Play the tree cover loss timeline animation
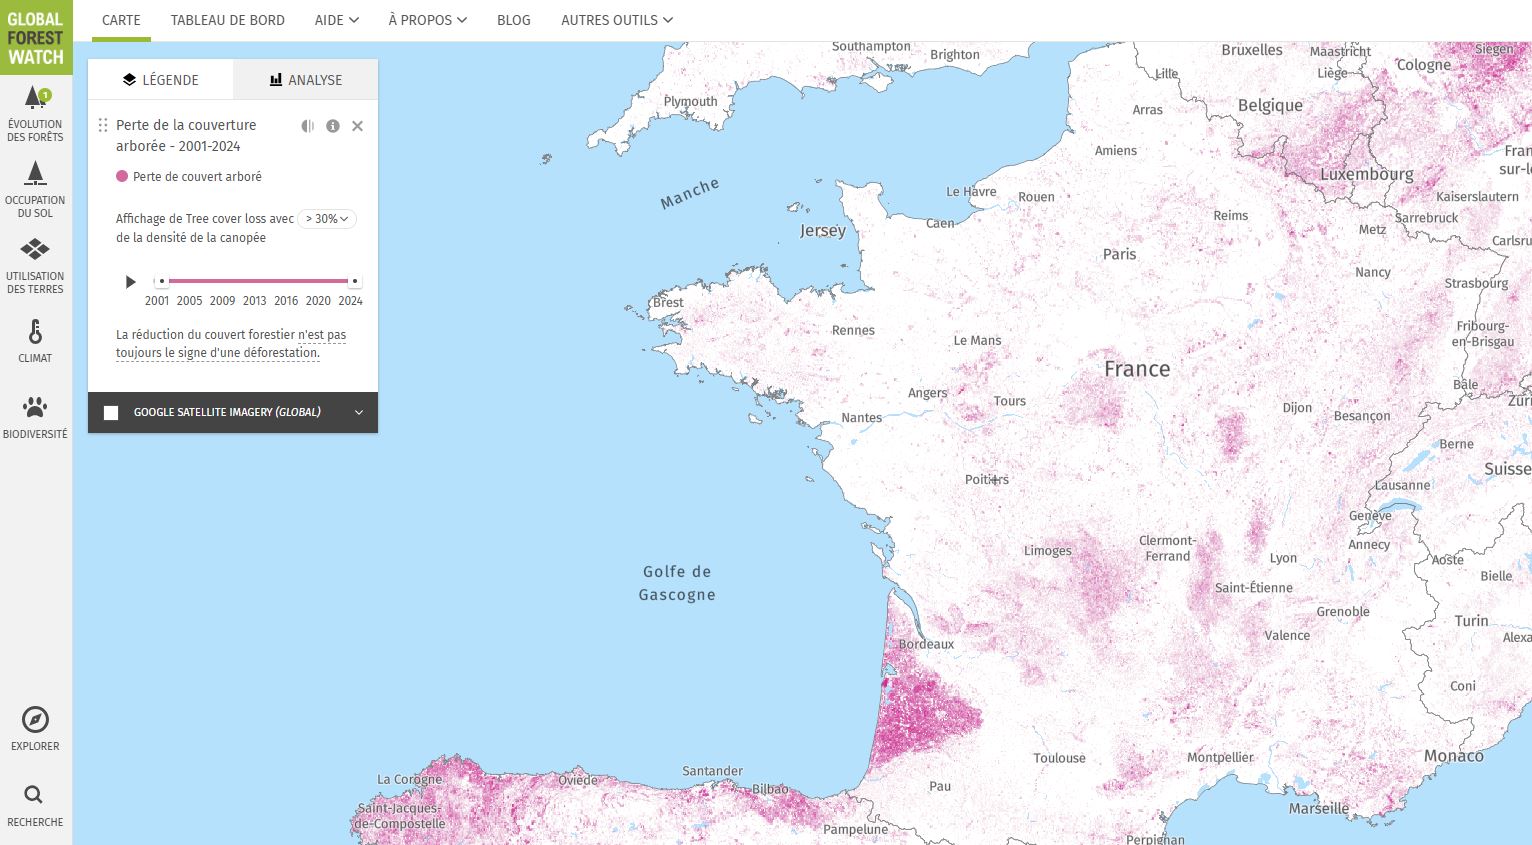The width and height of the screenshot is (1532, 845). (x=130, y=282)
